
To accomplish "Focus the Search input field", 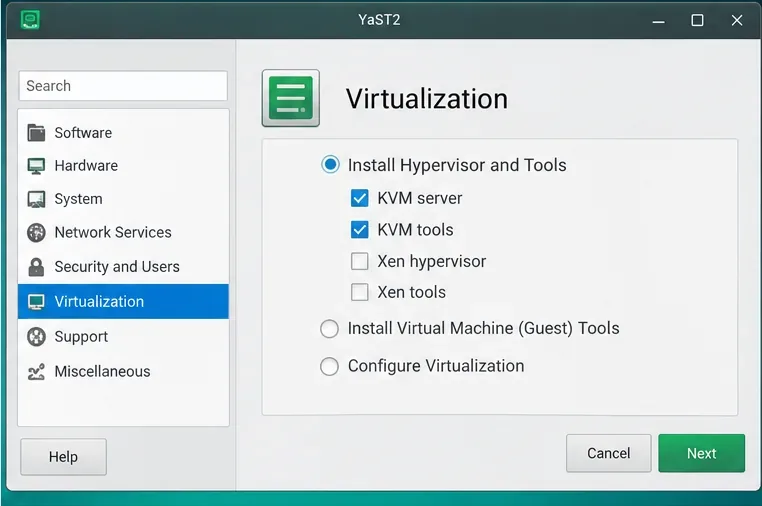I will pyautogui.click(x=123, y=86).
